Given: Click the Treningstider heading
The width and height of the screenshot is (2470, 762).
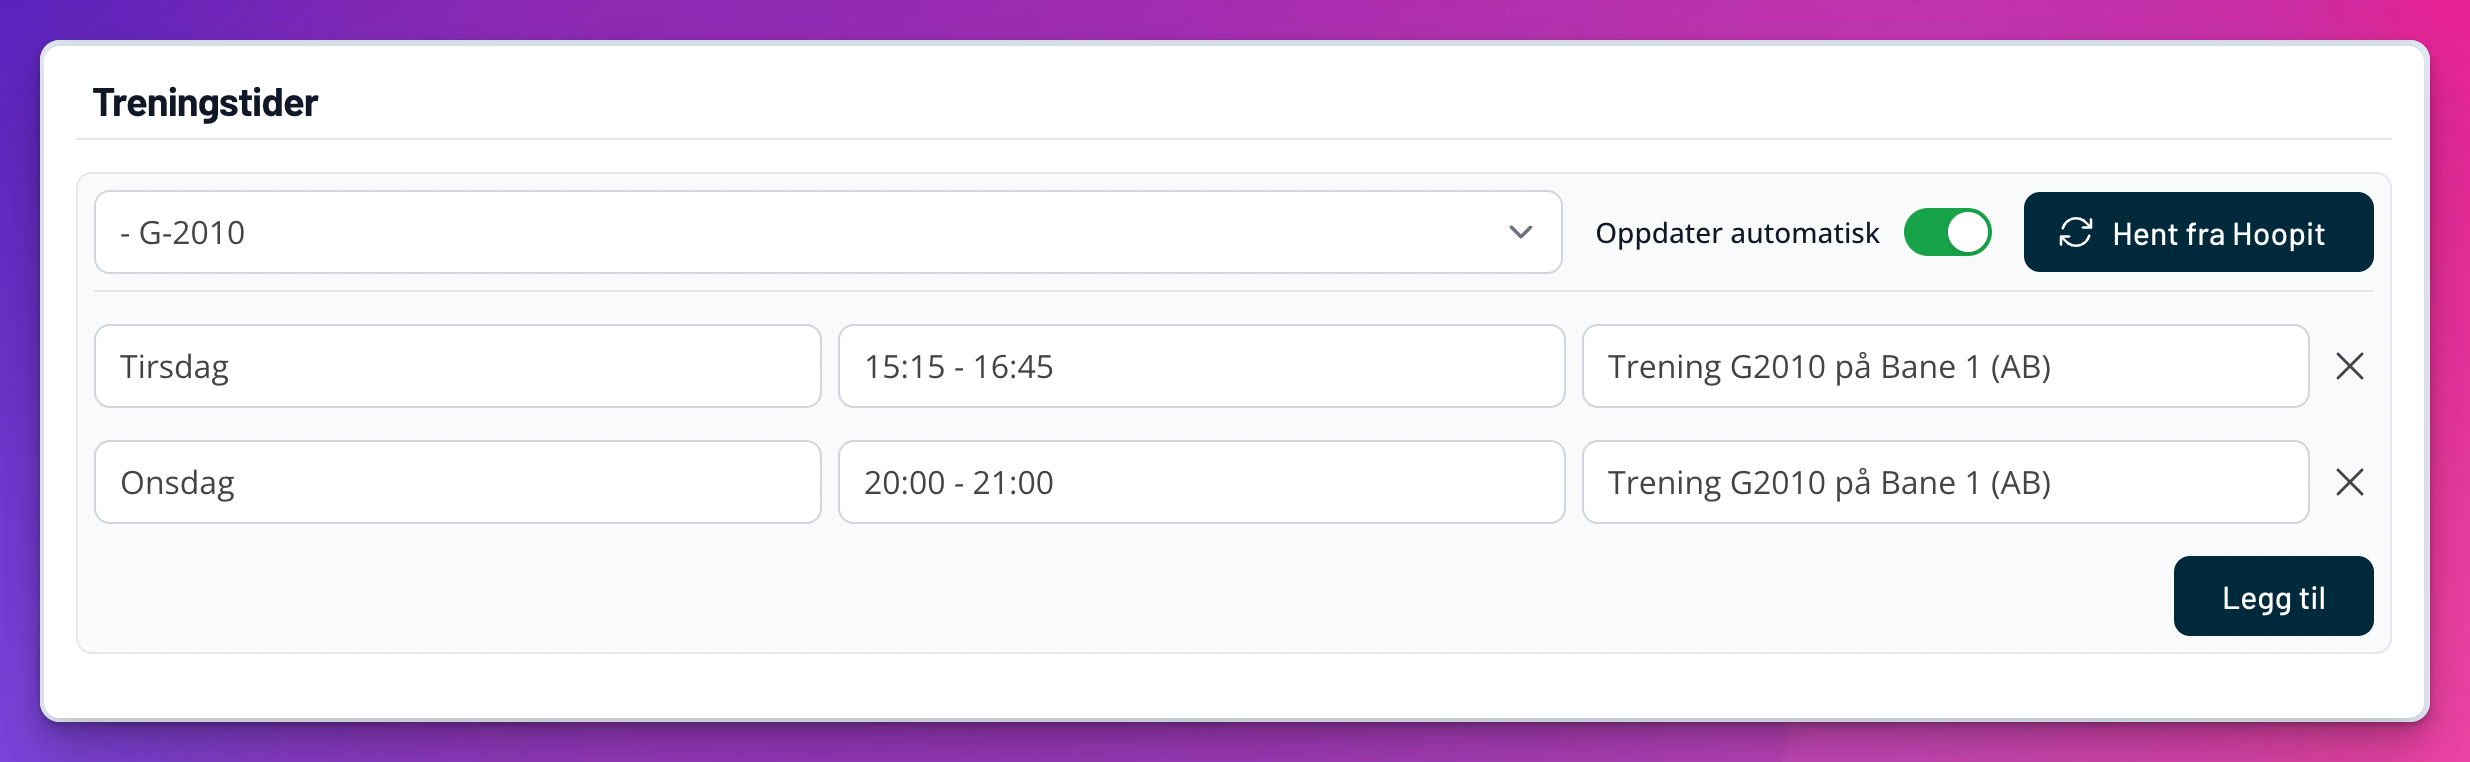Looking at the screenshot, I should pos(205,103).
